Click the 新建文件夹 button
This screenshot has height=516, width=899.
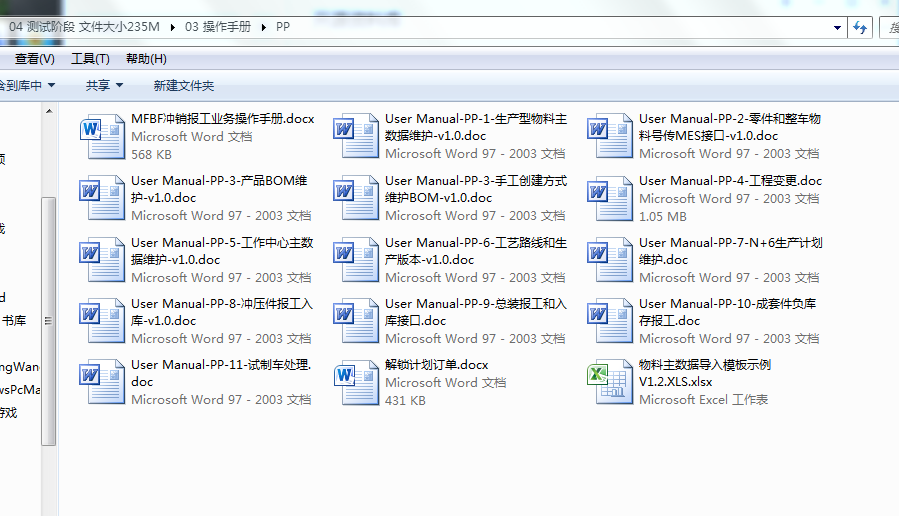click(x=183, y=86)
